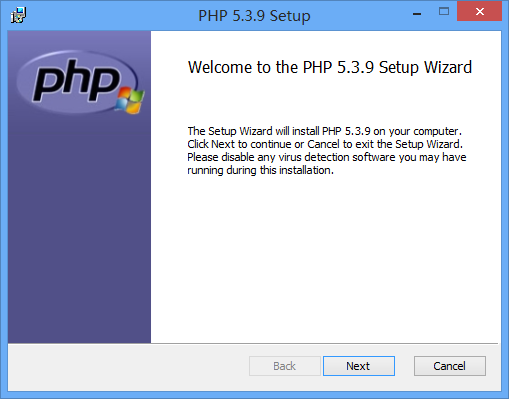Click the PHP logo in the sidebar banner

(x=80, y=82)
